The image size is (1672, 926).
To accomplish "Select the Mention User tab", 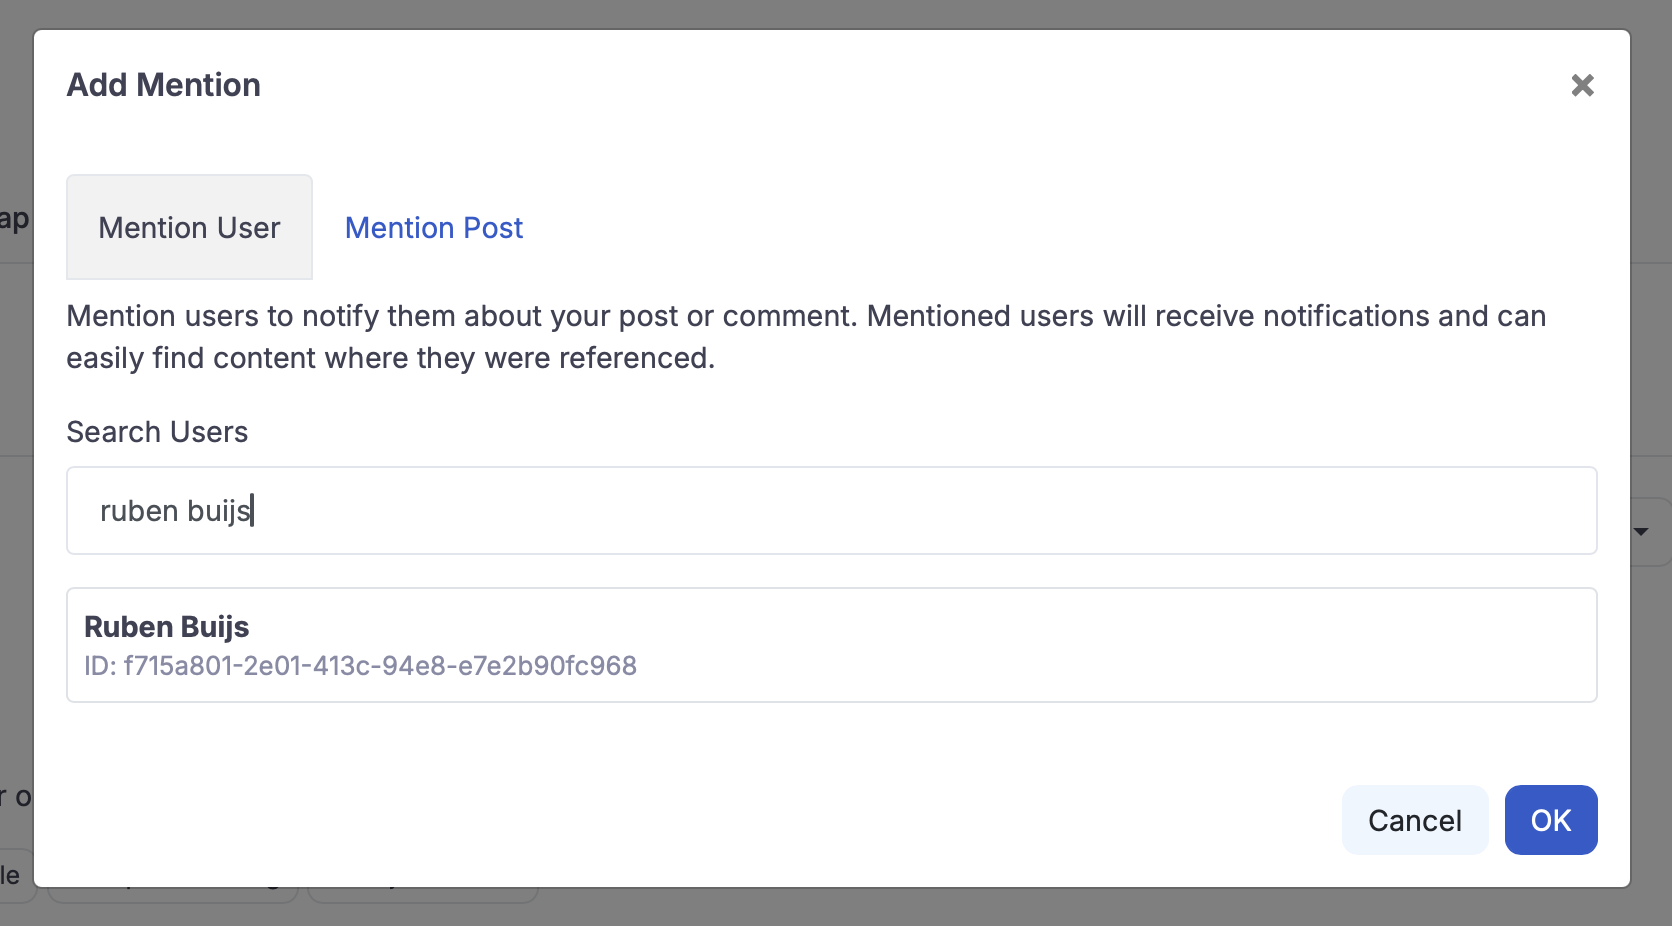I will (189, 228).
